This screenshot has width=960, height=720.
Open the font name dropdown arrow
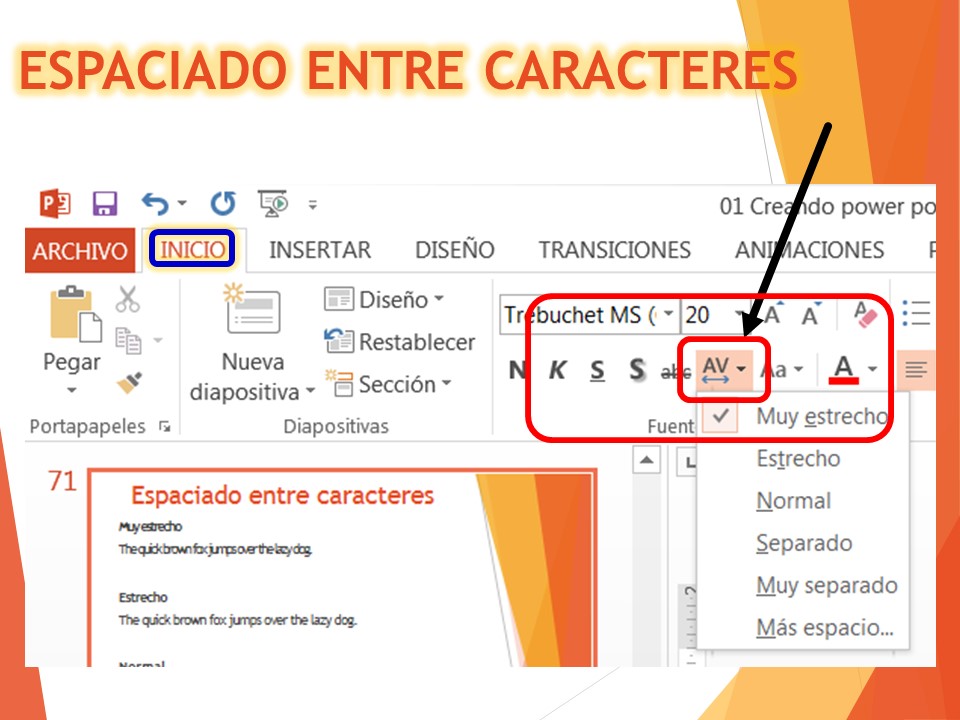pyautogui.click(x=669, y=314)
